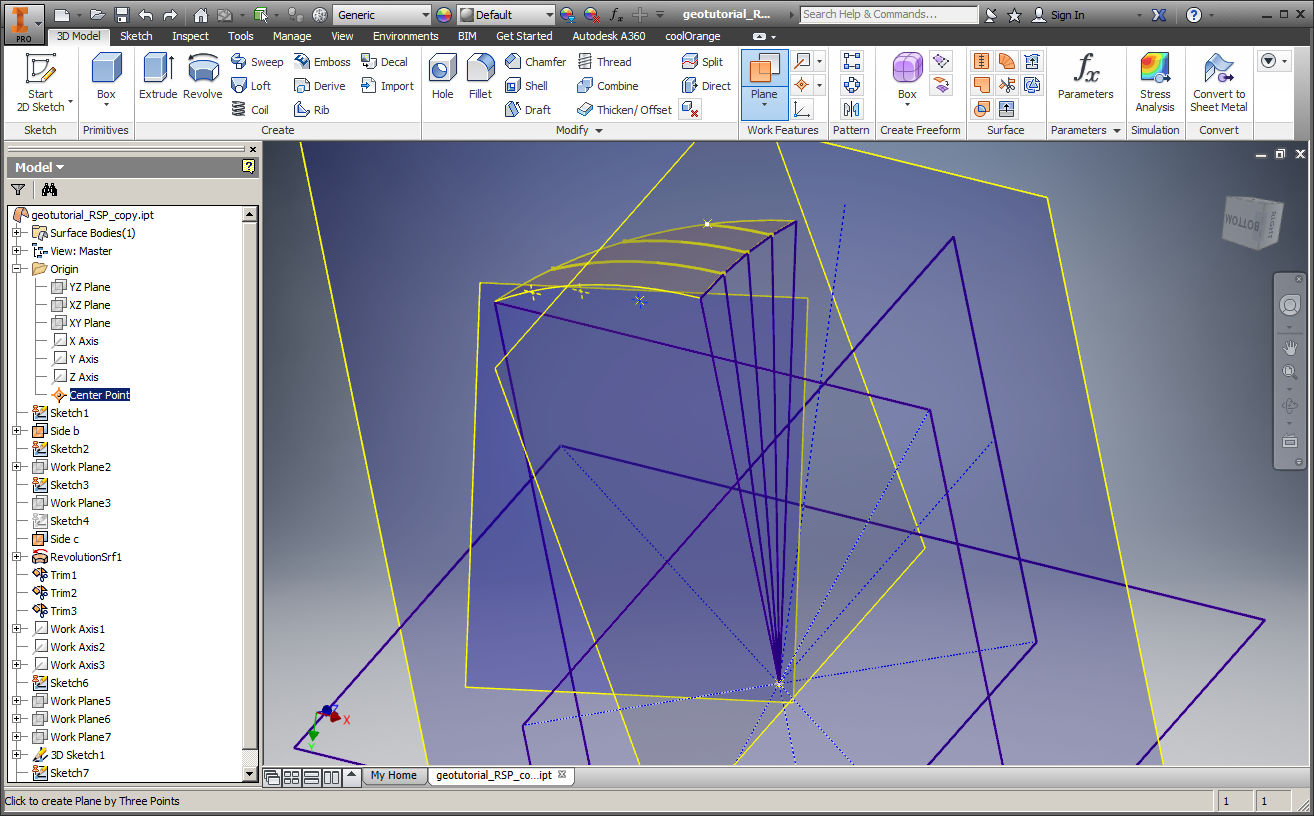Launch Stress Analysis environment

tap(1155, 82)
